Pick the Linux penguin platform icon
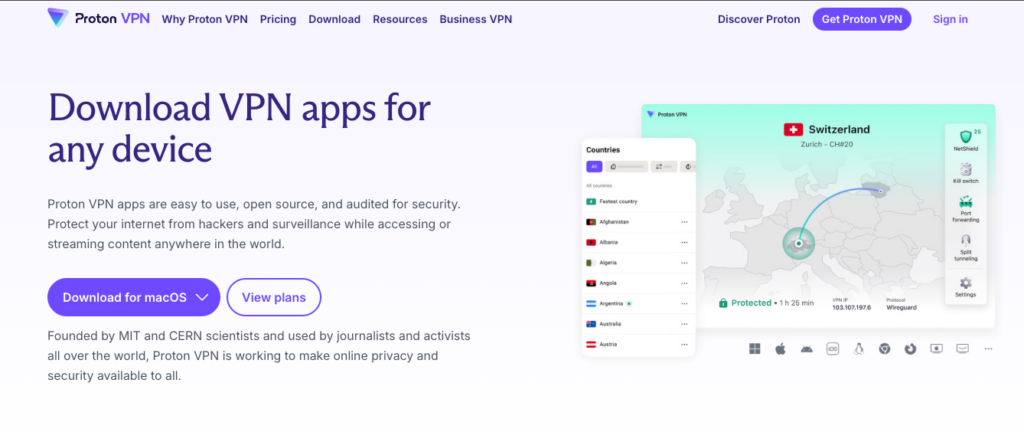The height and width of the screenshot is (445, 1024). coord(858,349)
